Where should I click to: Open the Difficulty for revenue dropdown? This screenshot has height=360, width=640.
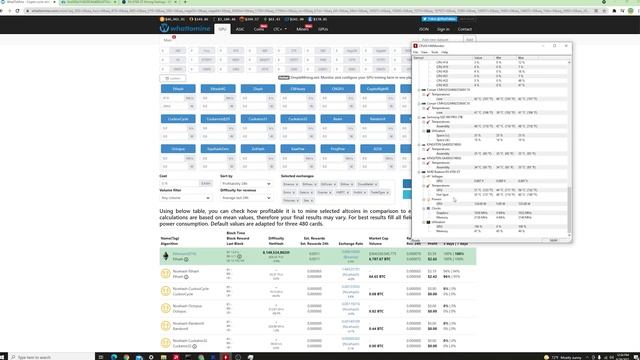[x=246, y=198]
